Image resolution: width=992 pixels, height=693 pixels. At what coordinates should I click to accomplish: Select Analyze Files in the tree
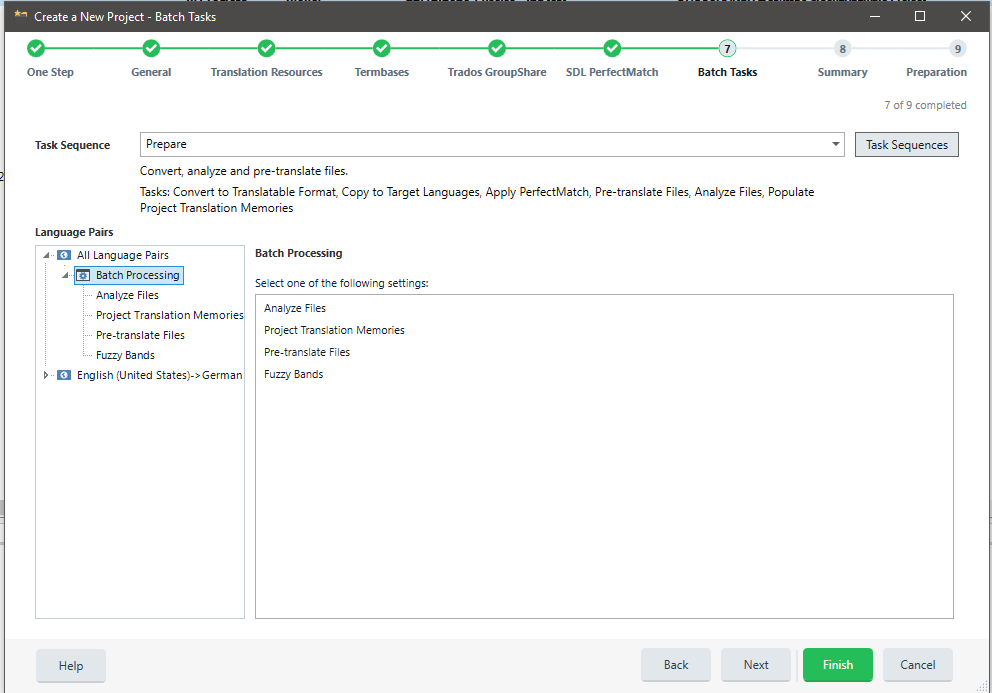tap(127, 295)
